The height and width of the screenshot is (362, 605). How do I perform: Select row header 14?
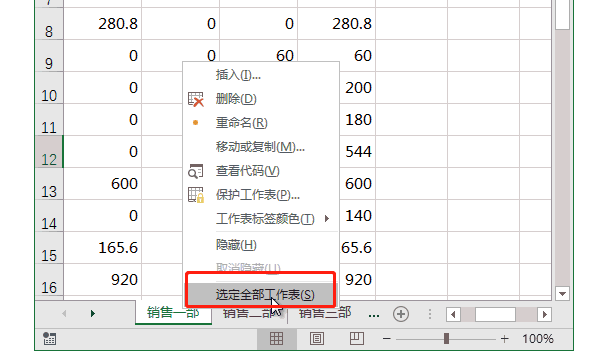pyautogui.click(x=49, y=216)
